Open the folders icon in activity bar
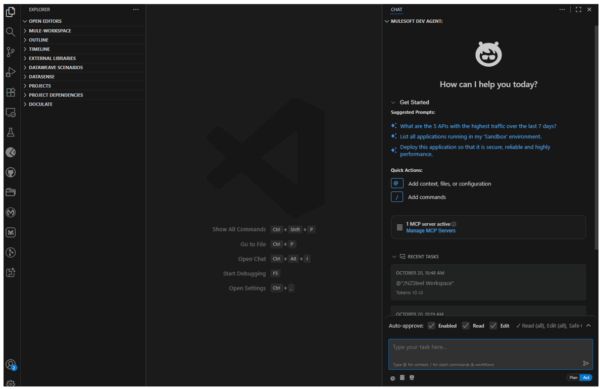 click(11, 192)
